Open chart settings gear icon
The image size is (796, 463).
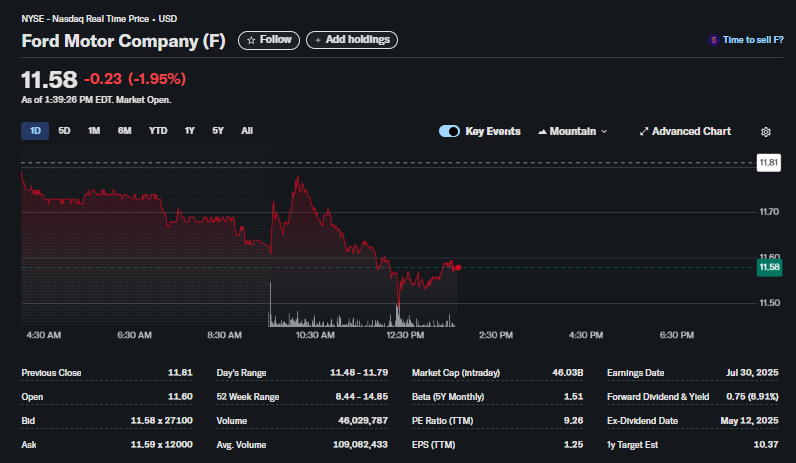click(766, 132)
